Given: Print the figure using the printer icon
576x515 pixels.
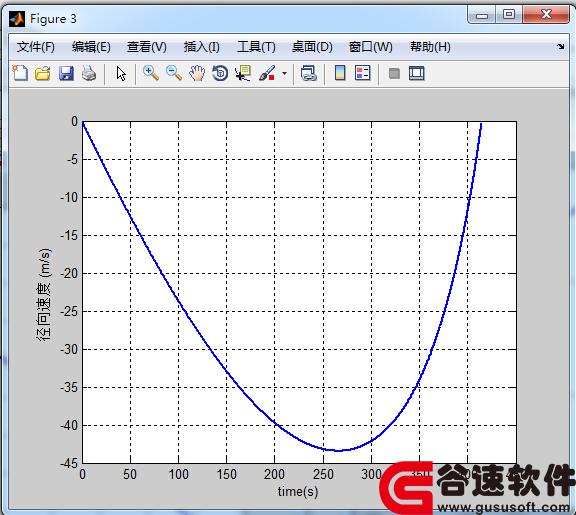Looking at the screenshot, I should (89, 73).
